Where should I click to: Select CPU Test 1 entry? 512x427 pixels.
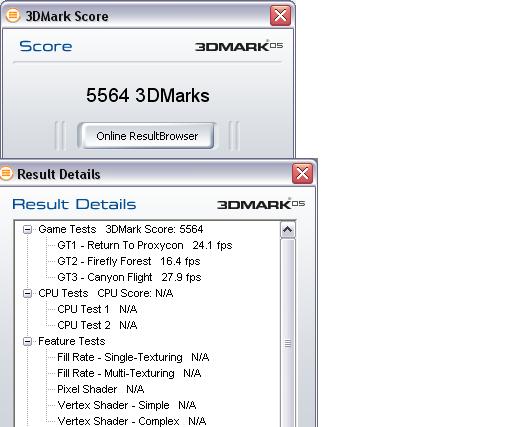click(97, 309)
